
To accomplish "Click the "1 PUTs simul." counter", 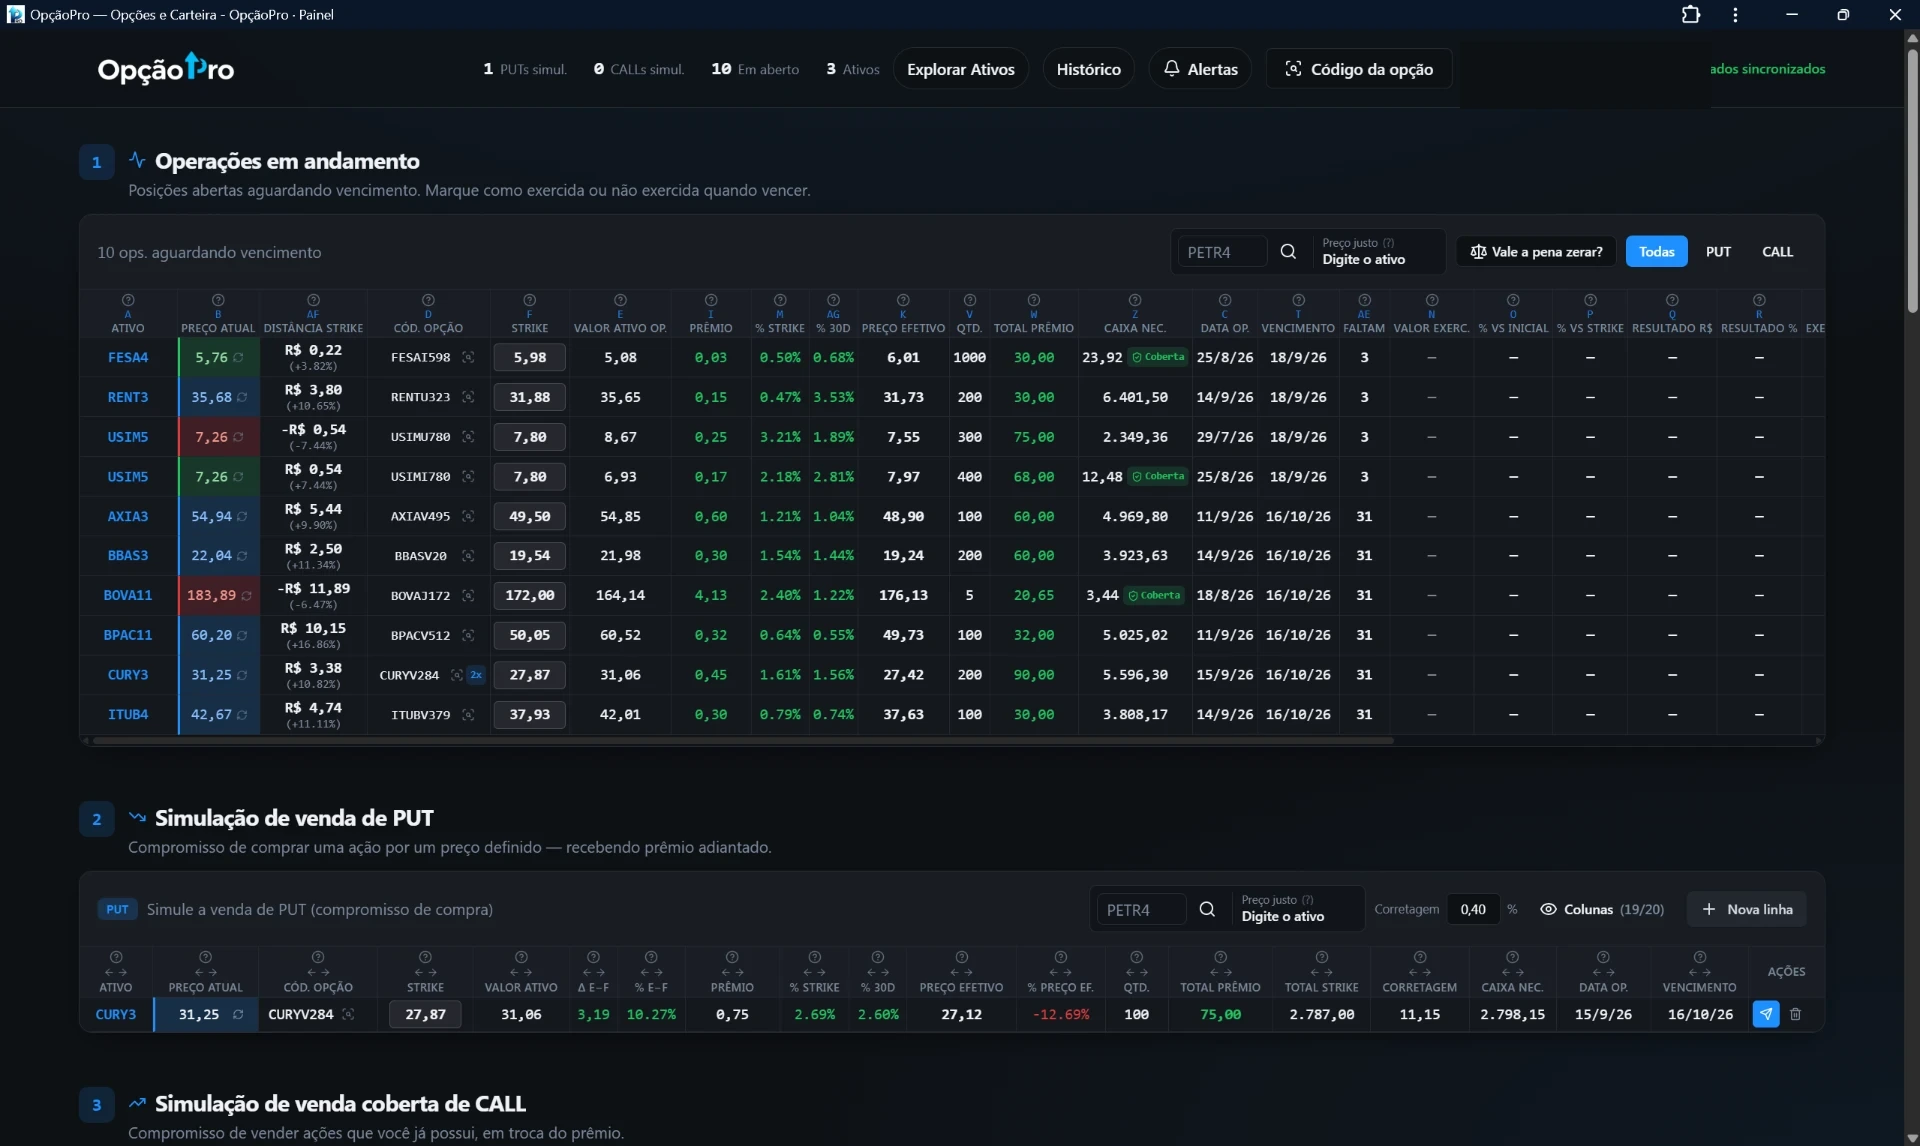I will point(525,69).
